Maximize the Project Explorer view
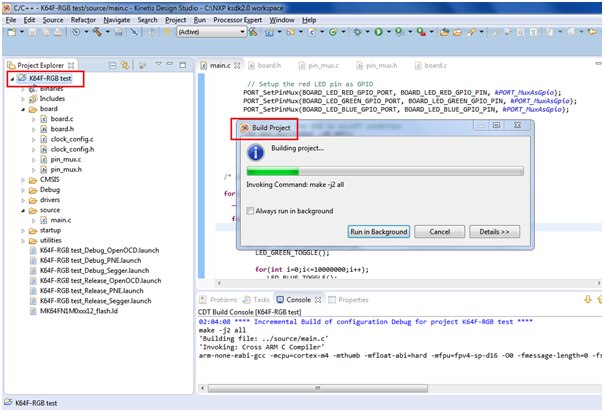 point(183,65)
